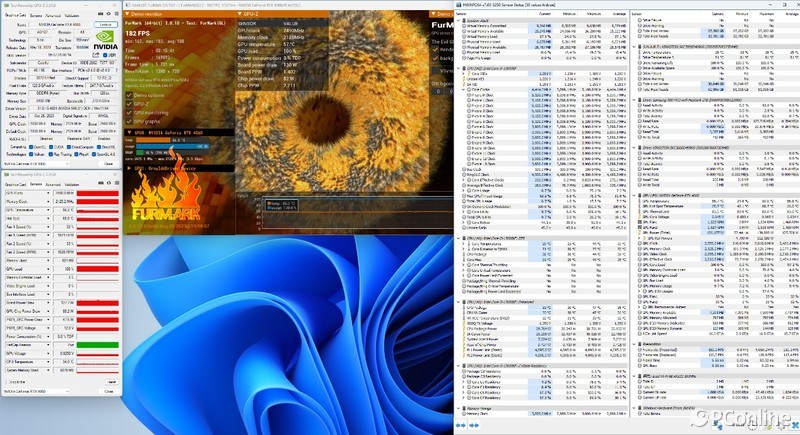Toggle the PhysX checkbox in GPU-Z
The image size is (800, 435).
tap(78, 154)
